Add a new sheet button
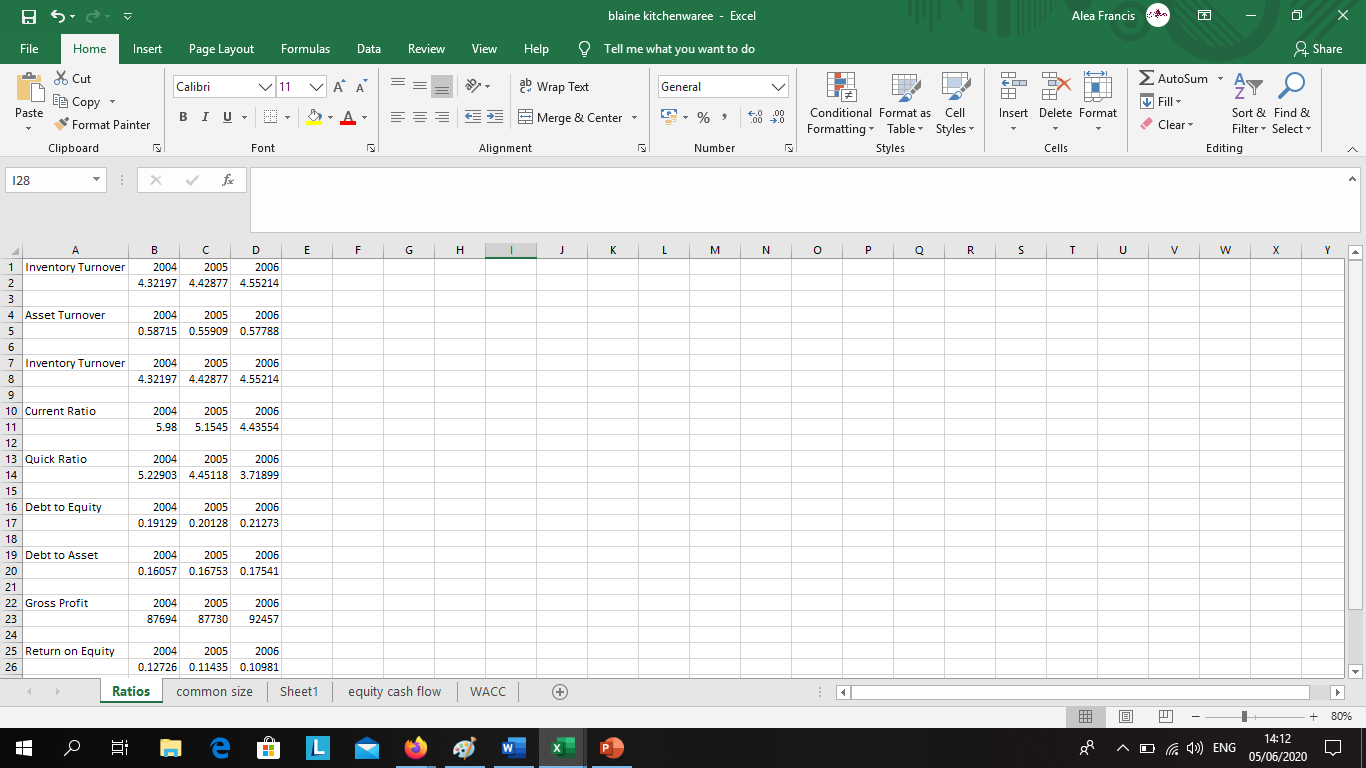Image resolution: width=1366 pixels, height=768 pixels. 560,691
